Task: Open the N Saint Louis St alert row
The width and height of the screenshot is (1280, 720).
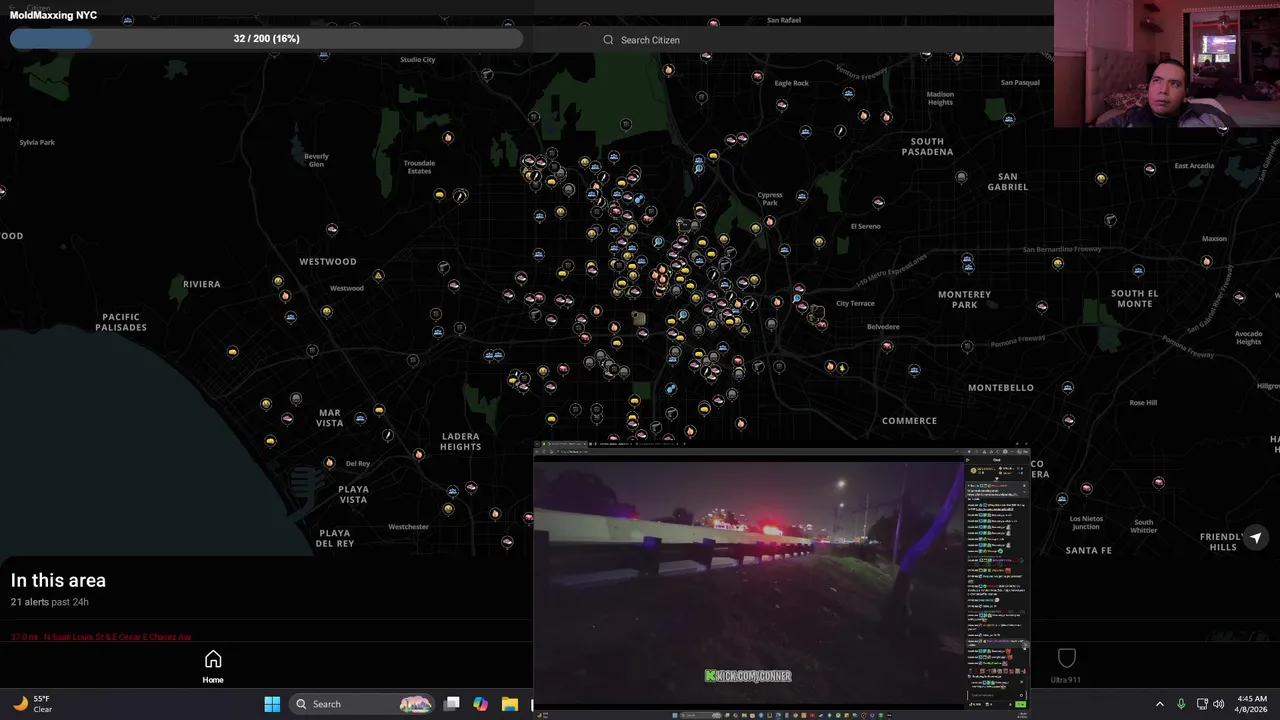Action: click(100, 636)
